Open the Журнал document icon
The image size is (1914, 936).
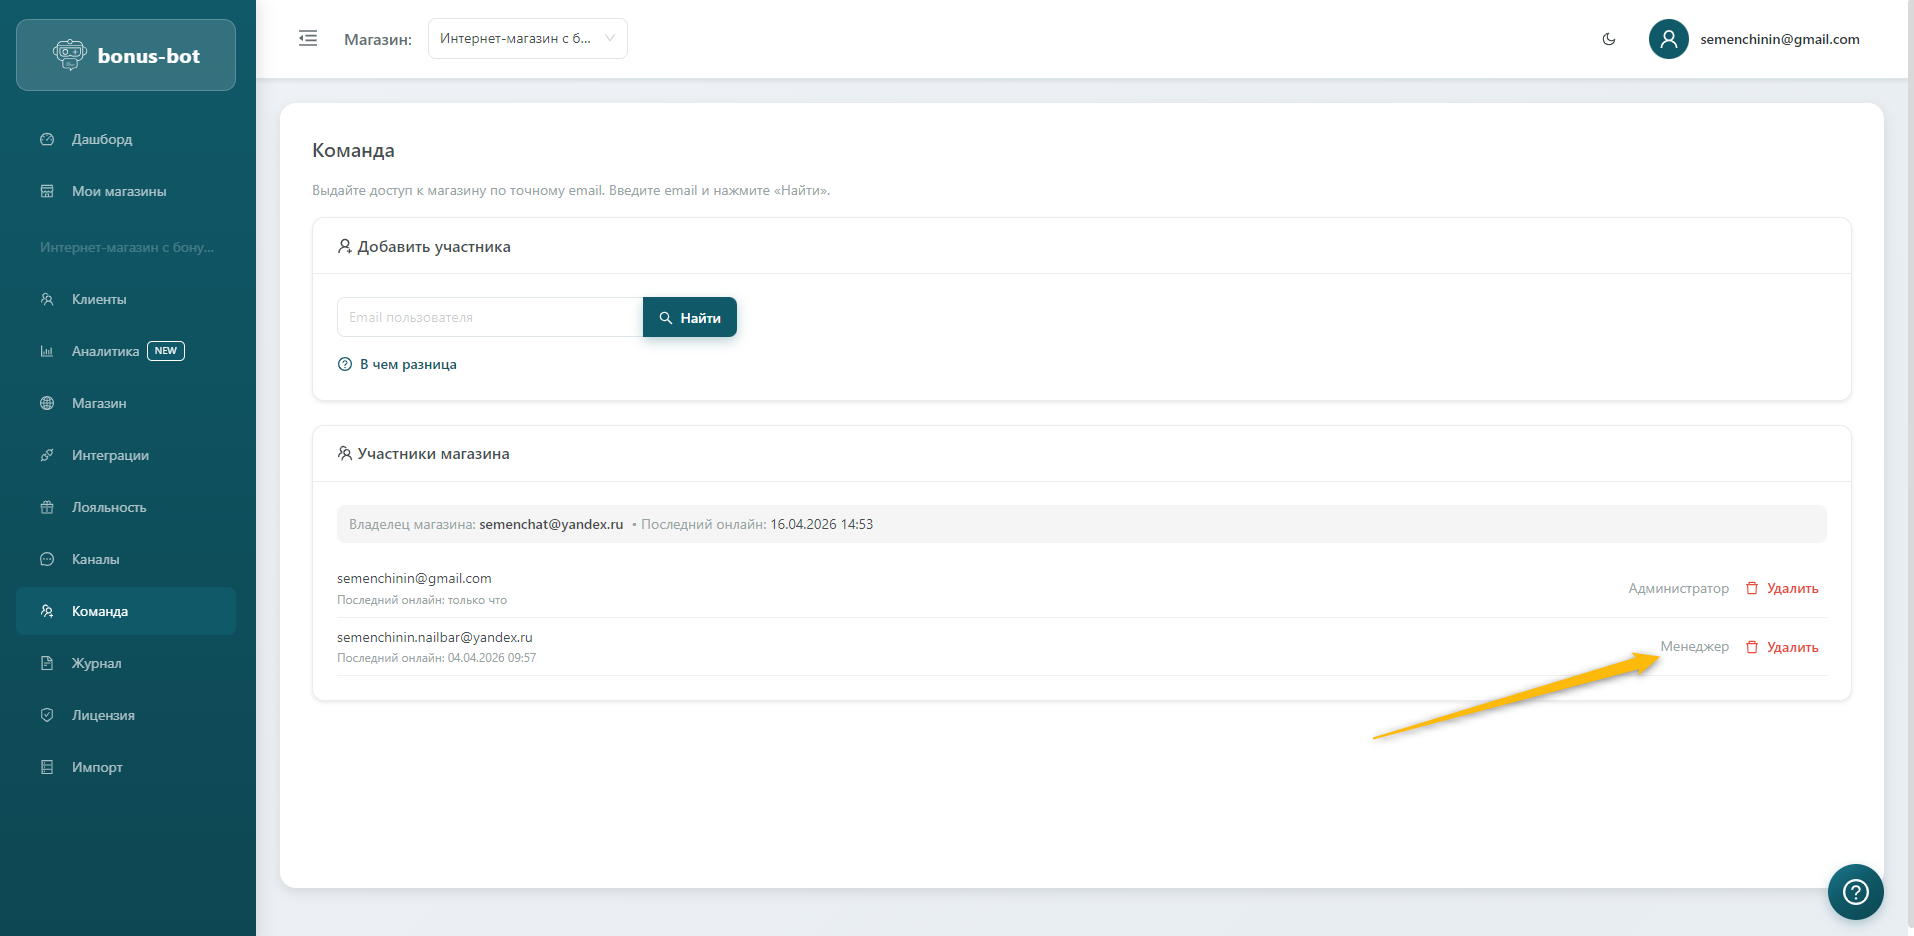(47, 663)
